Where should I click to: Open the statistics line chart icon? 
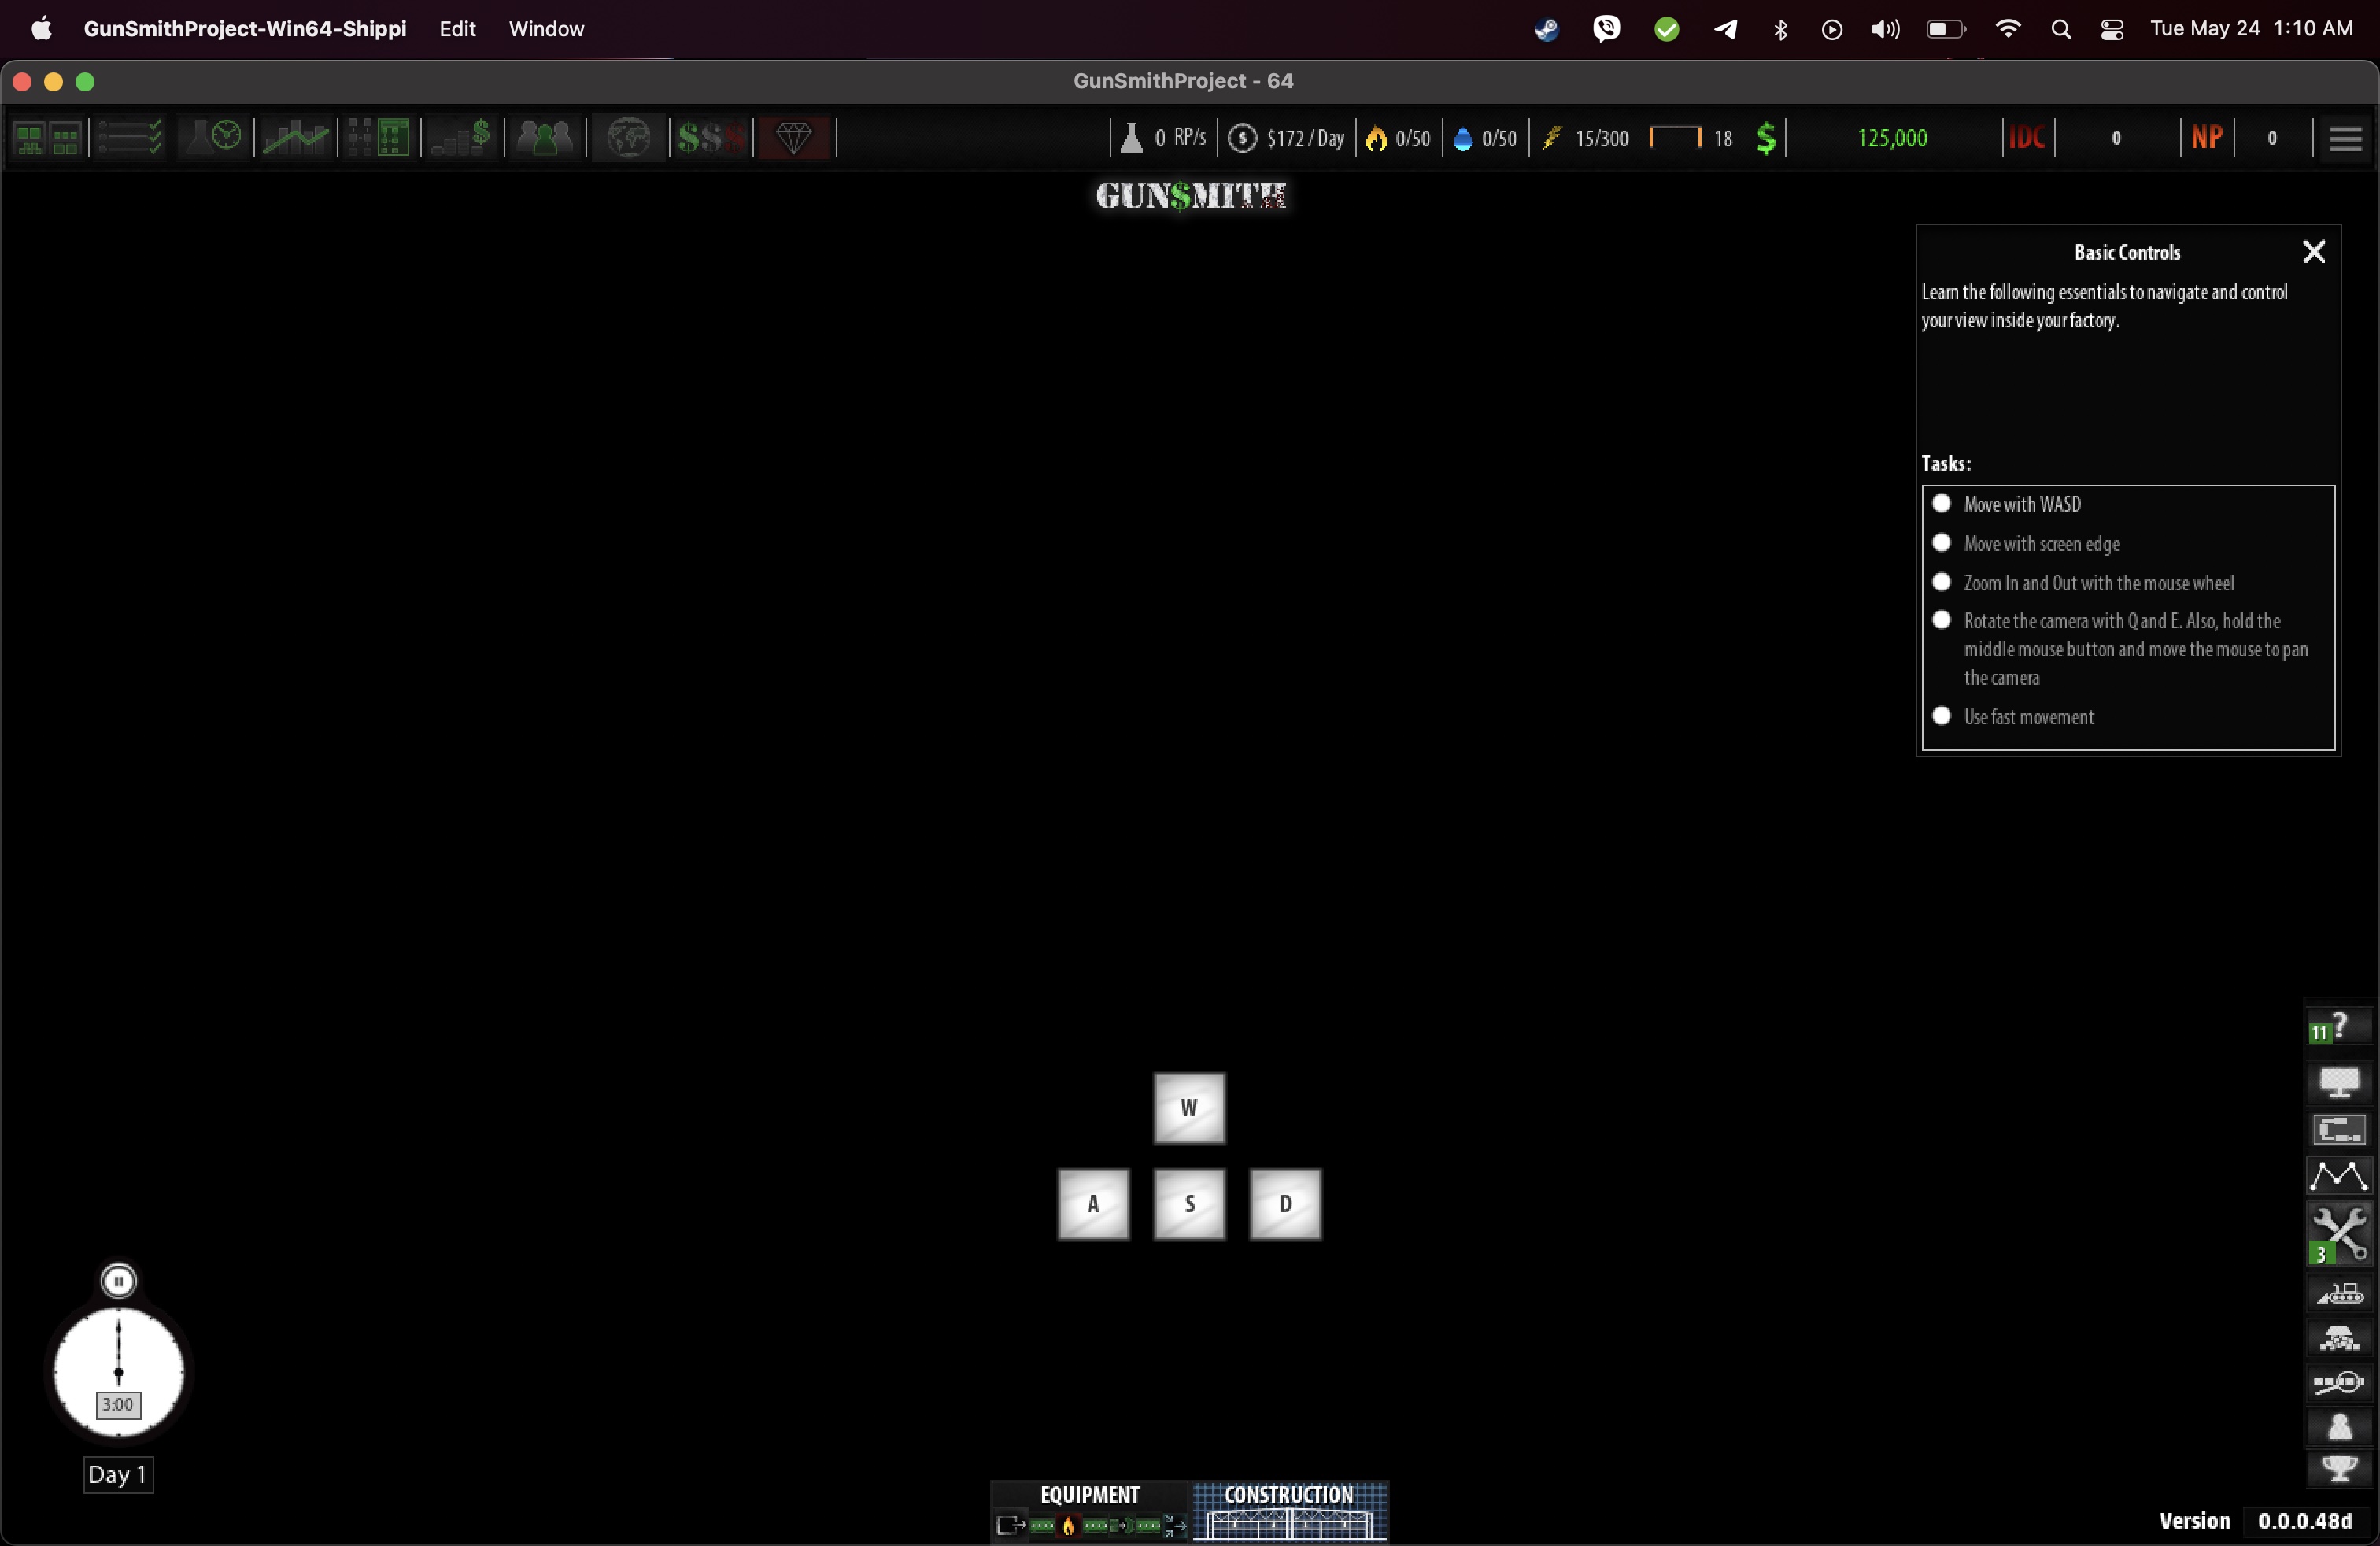coord(296,138)
